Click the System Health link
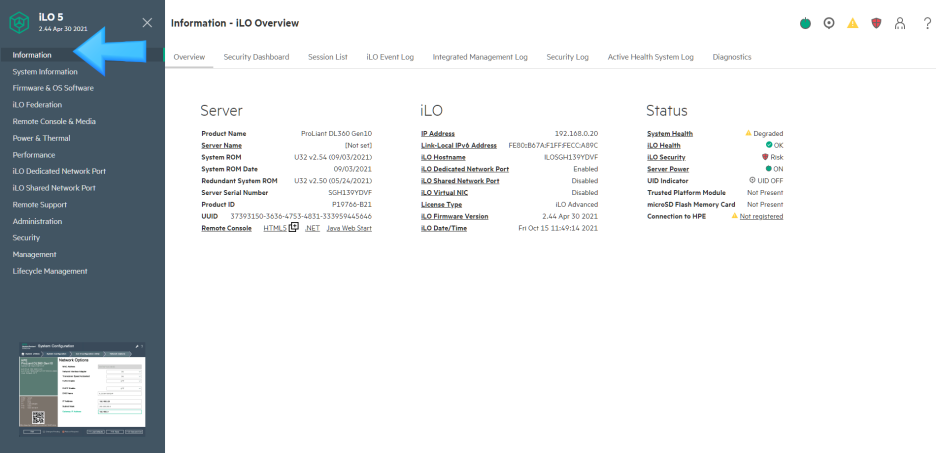936x453 pixels. (x=670, y=134)
